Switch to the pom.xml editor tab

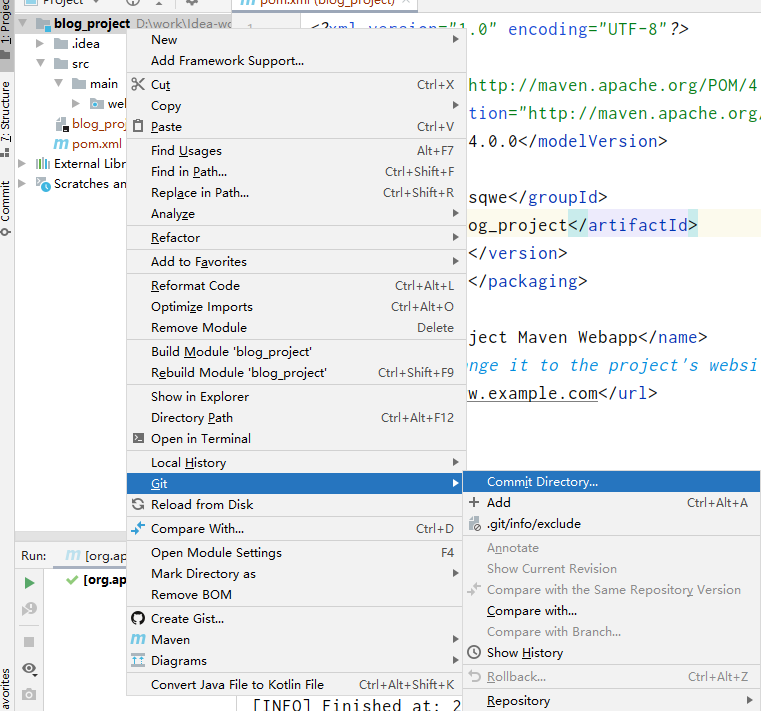coord(324,3)
